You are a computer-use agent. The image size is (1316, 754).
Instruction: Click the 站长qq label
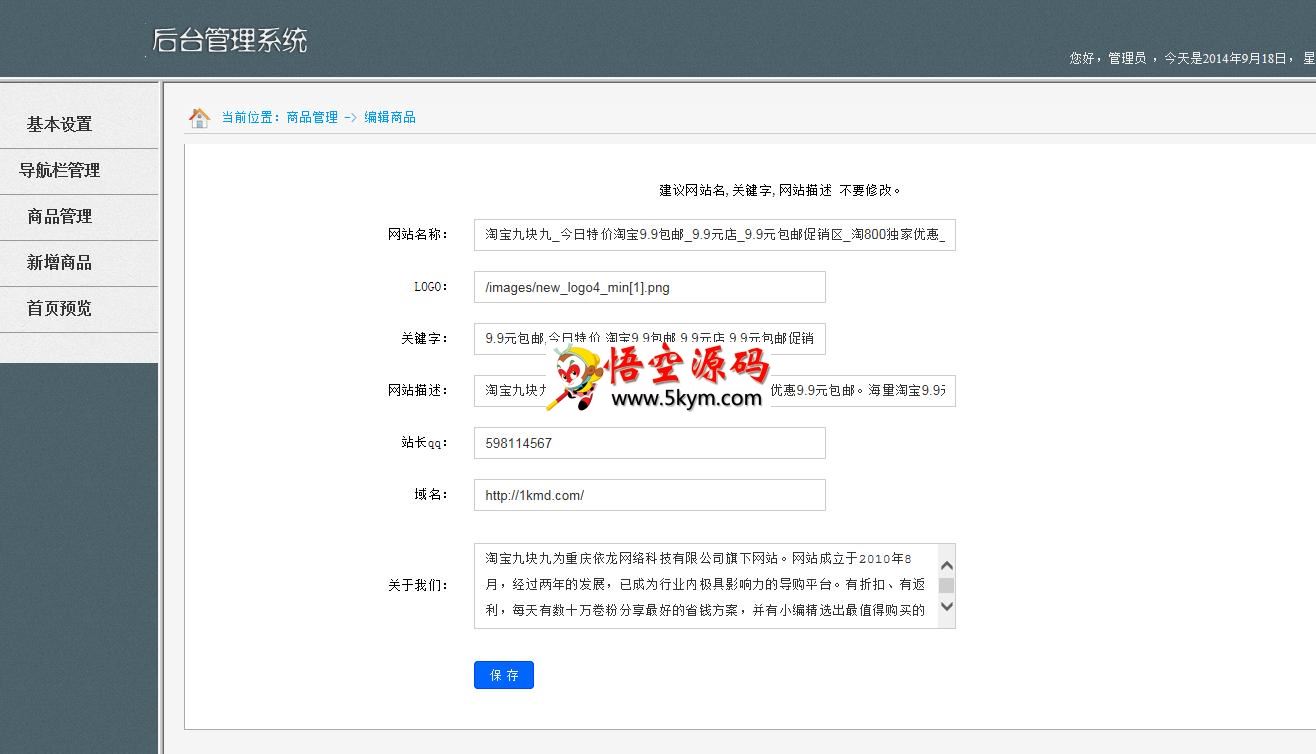click(425, 443)
